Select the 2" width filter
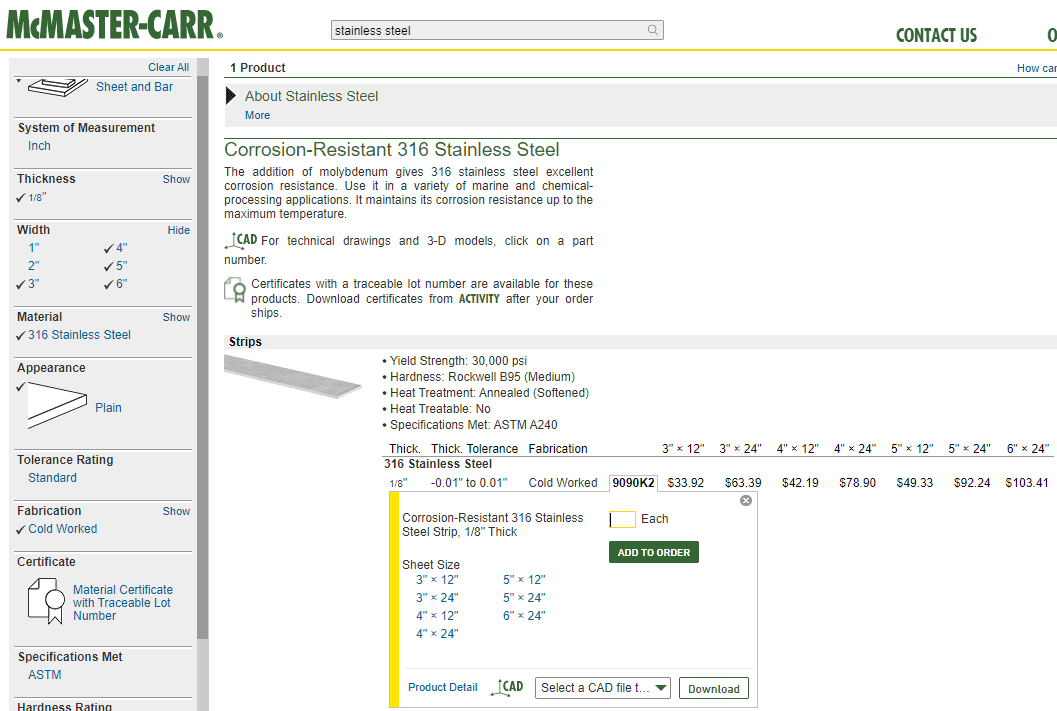 coord(34,266)
